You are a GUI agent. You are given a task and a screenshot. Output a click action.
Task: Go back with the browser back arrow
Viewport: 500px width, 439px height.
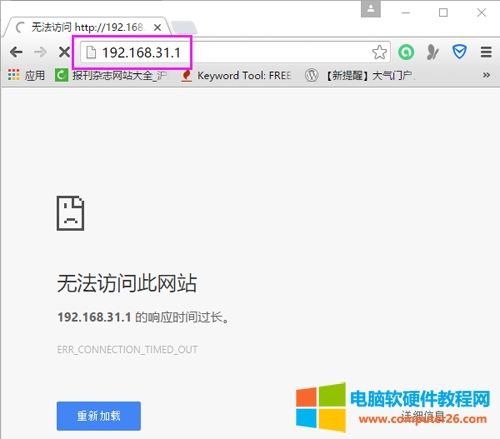tap(16, 52)
